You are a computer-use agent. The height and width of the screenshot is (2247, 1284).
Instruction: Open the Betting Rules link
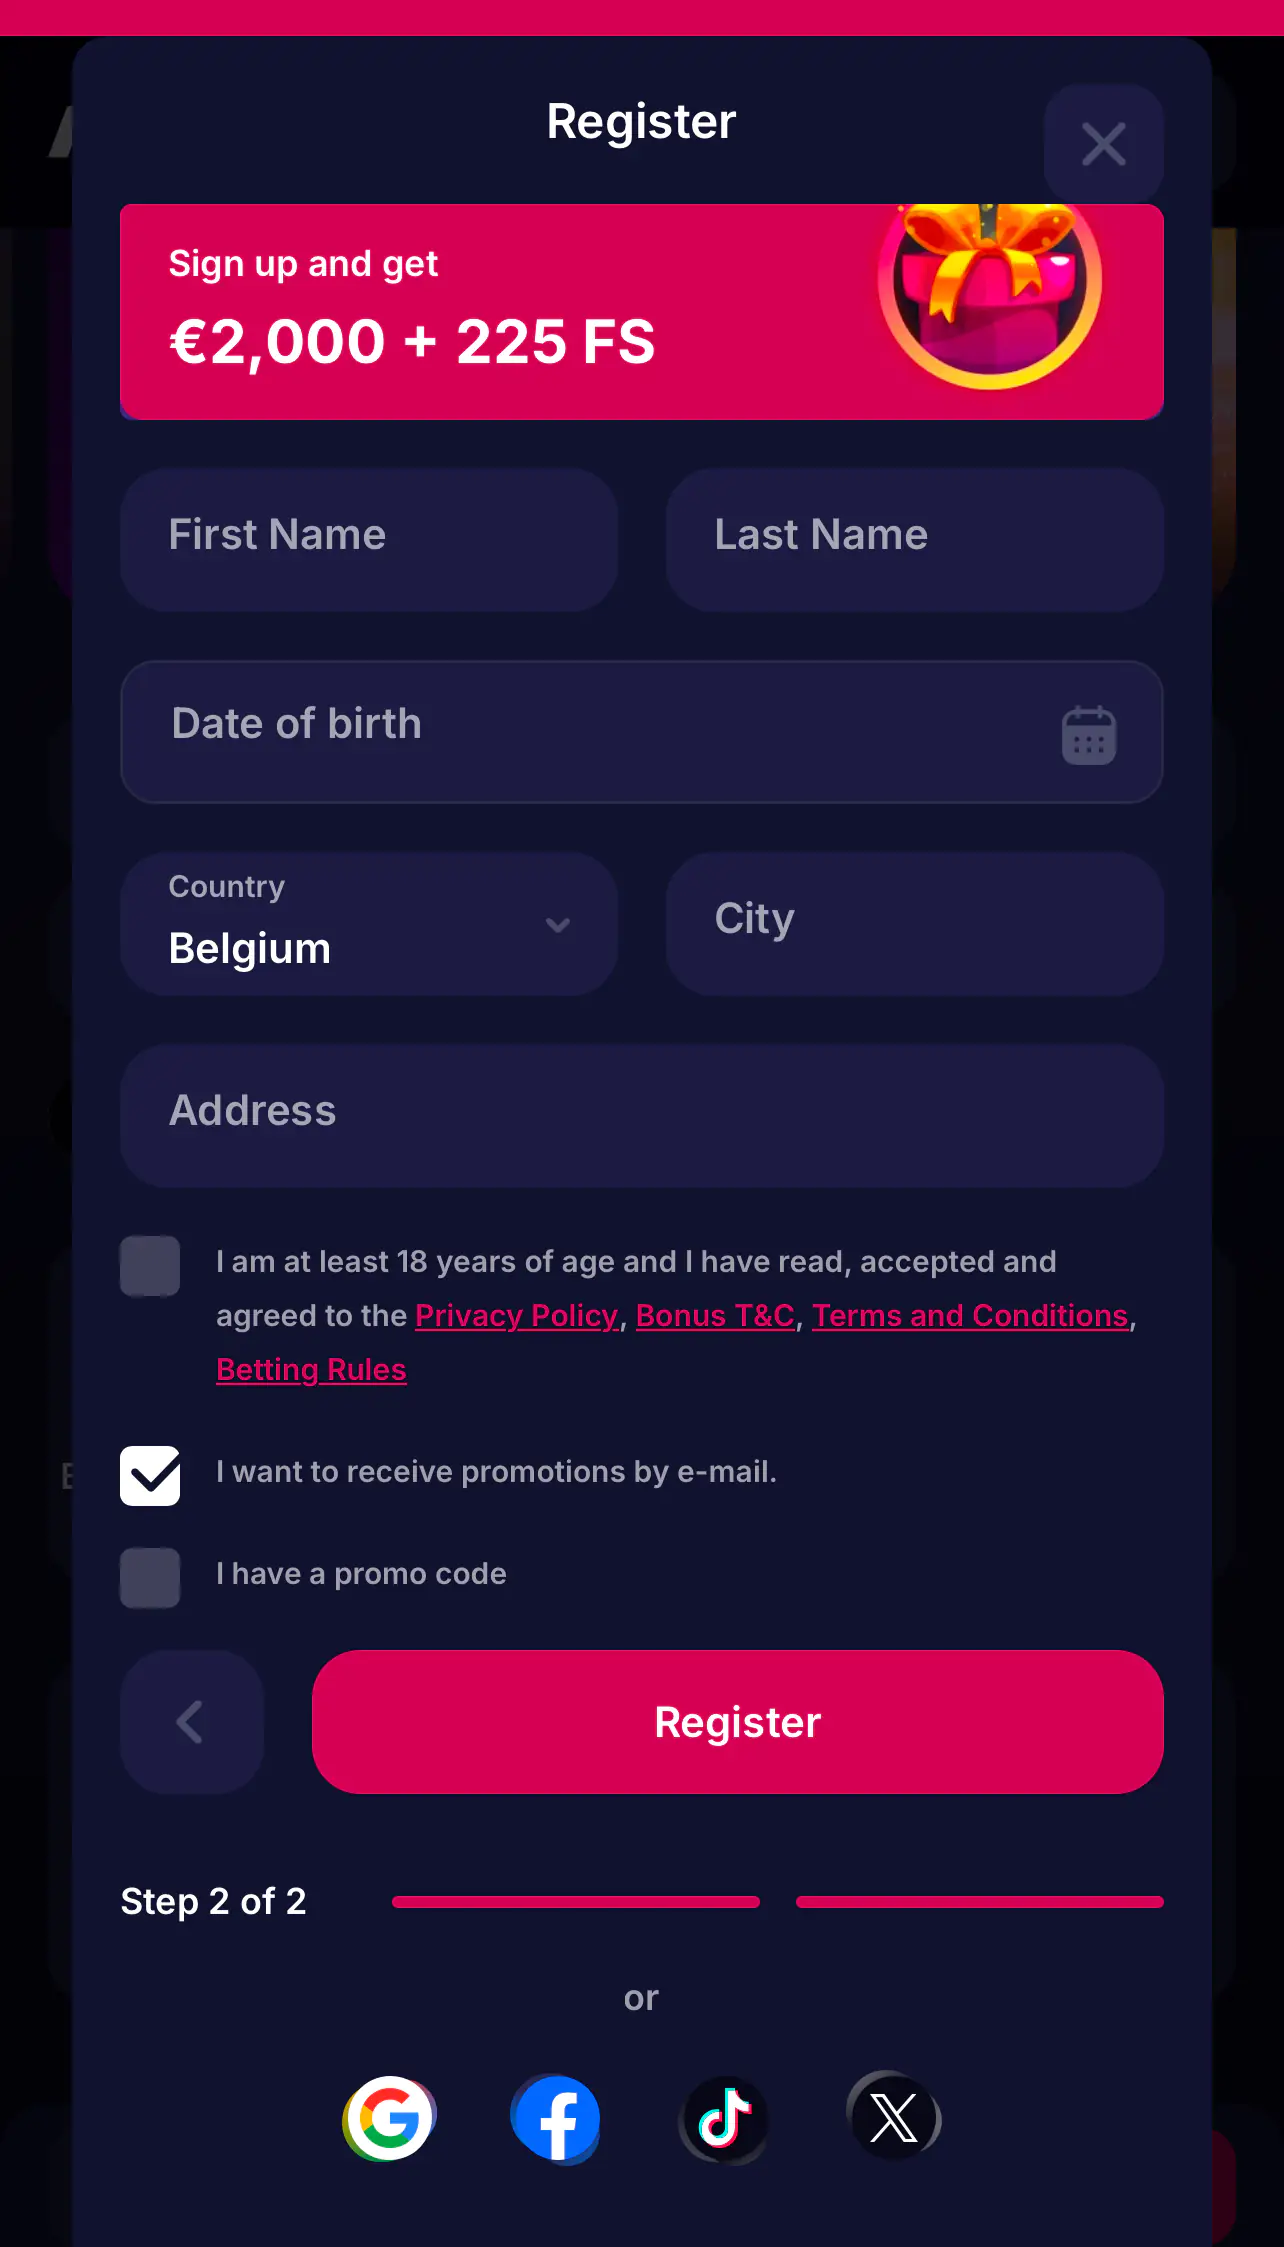coord(312,1370)
